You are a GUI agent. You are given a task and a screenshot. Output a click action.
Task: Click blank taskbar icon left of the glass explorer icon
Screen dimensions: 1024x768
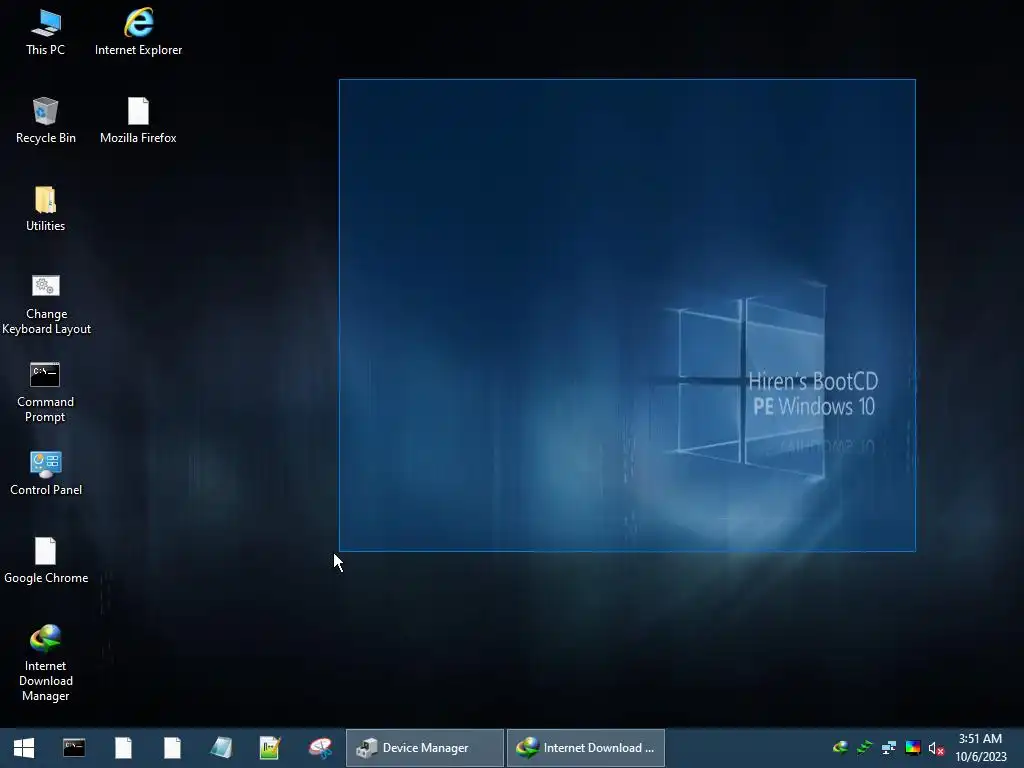pos(172,748)
